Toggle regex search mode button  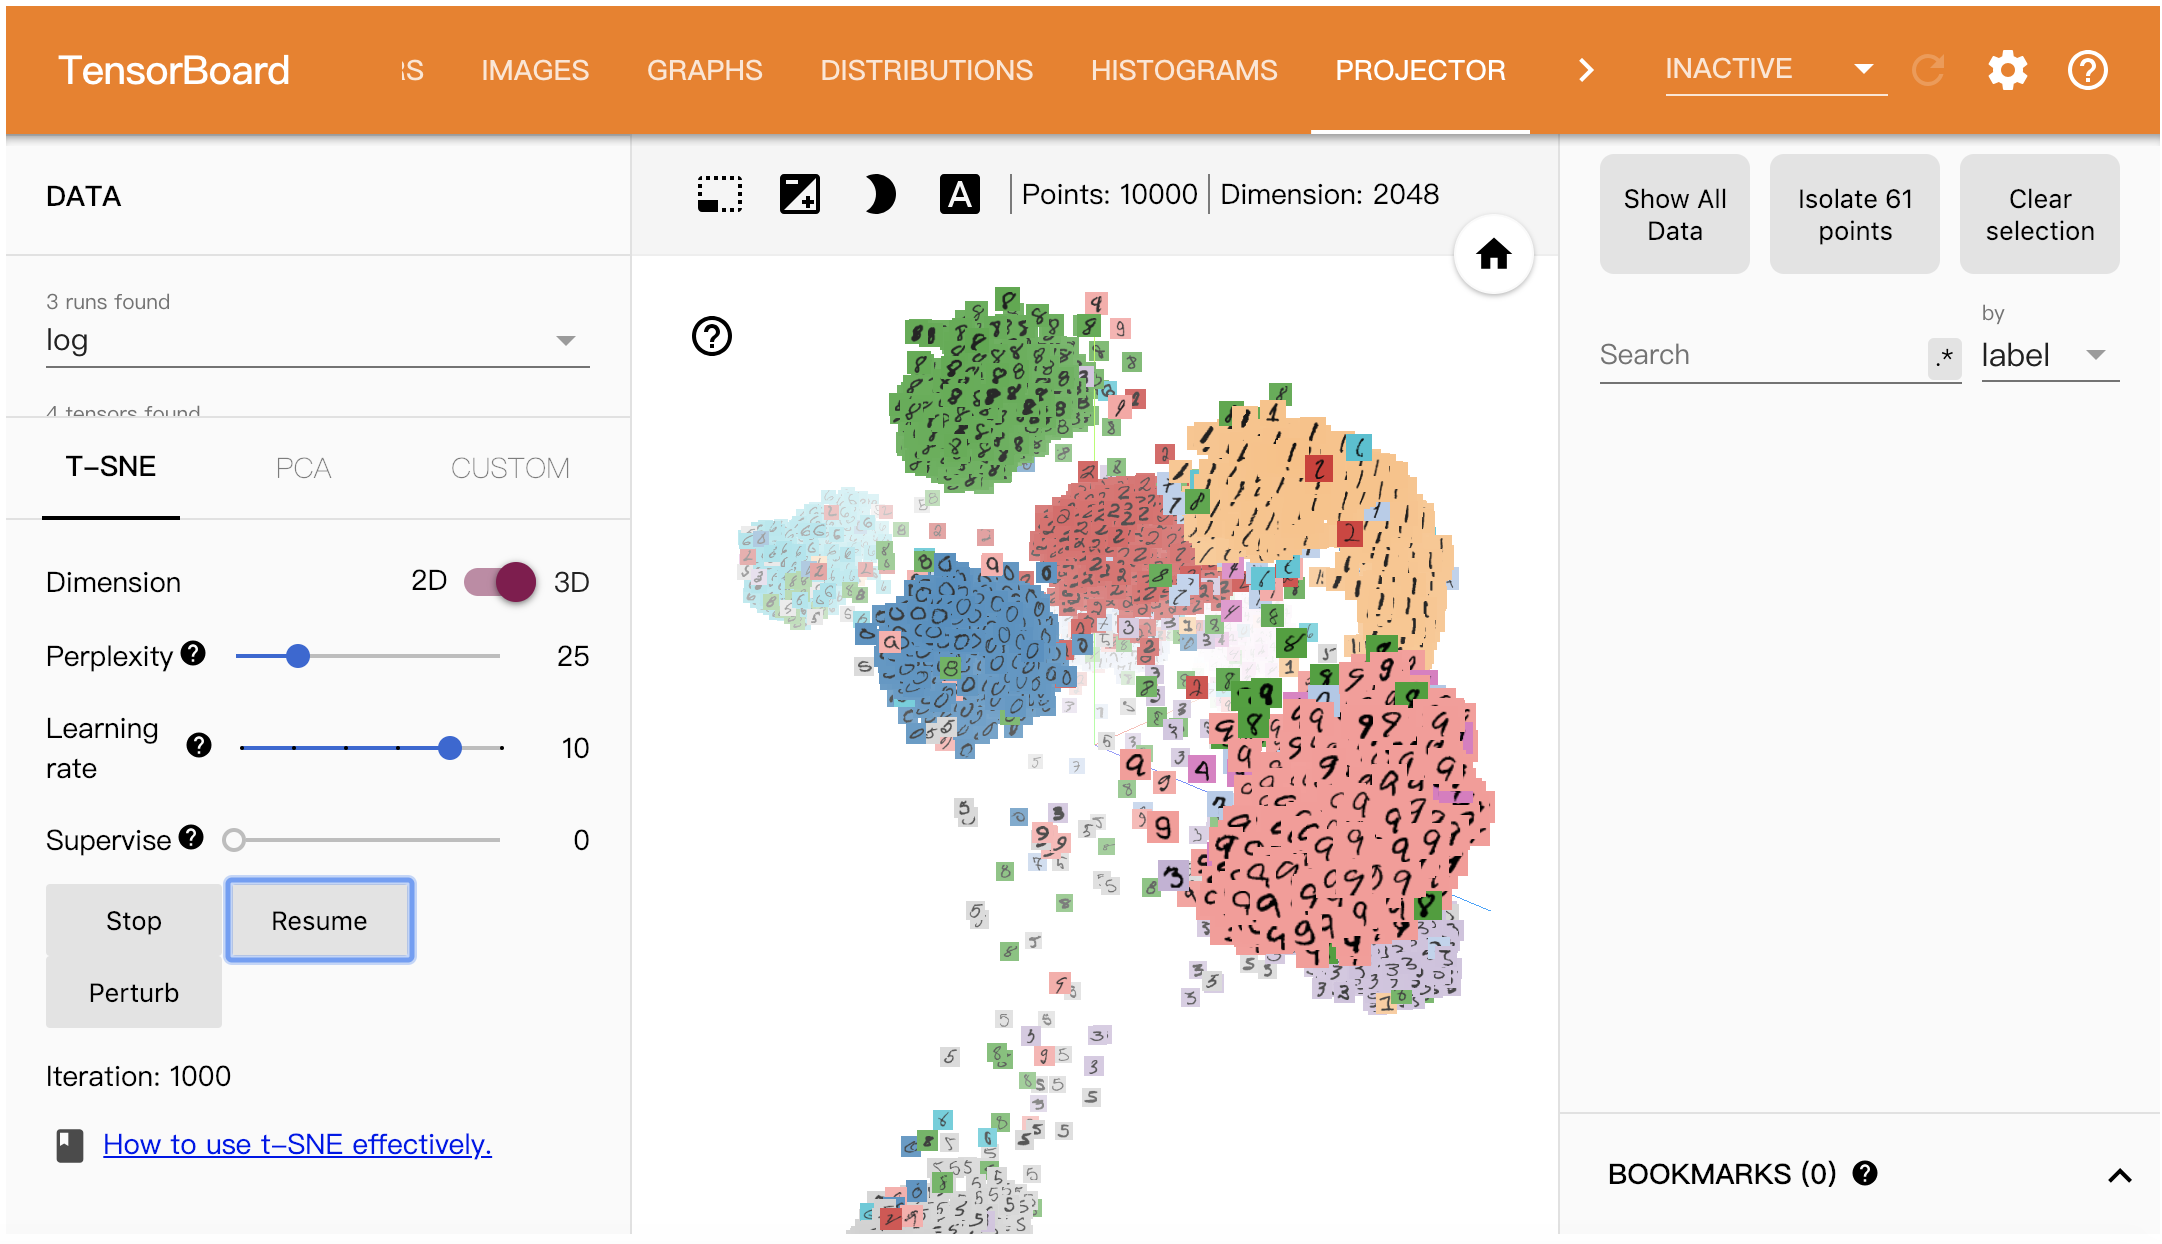[1944, 356]
